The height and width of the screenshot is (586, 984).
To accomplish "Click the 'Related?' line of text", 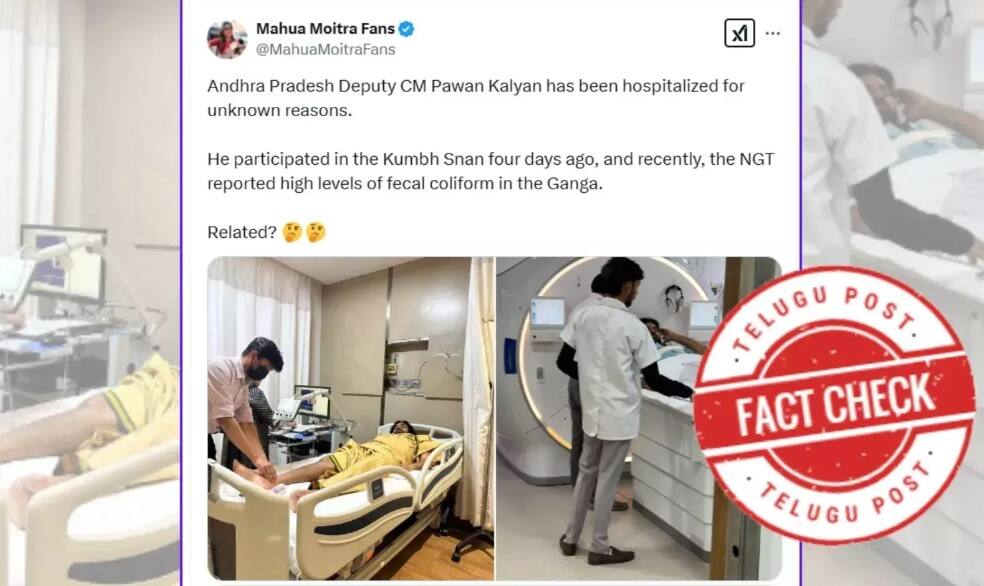I will point(242,232).
